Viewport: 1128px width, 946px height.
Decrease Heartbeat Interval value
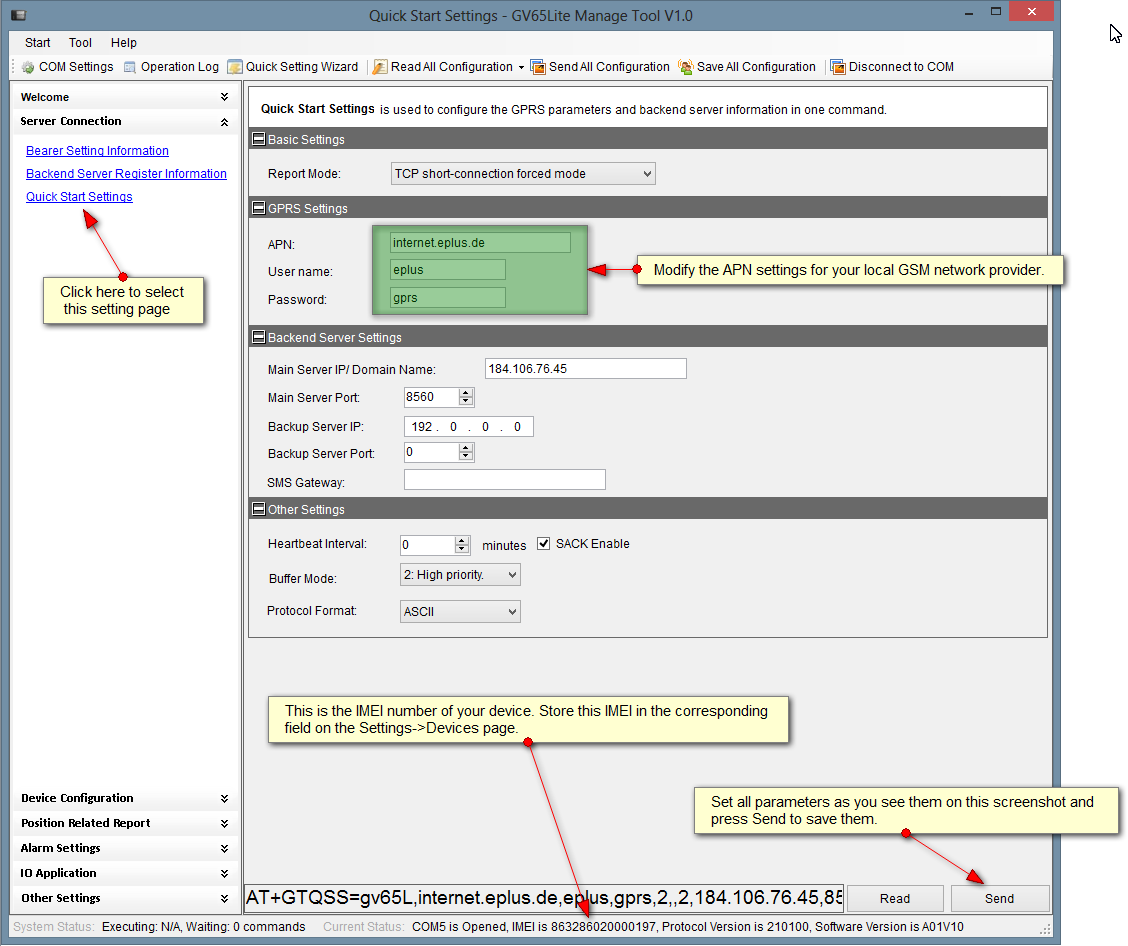(462, 550)
